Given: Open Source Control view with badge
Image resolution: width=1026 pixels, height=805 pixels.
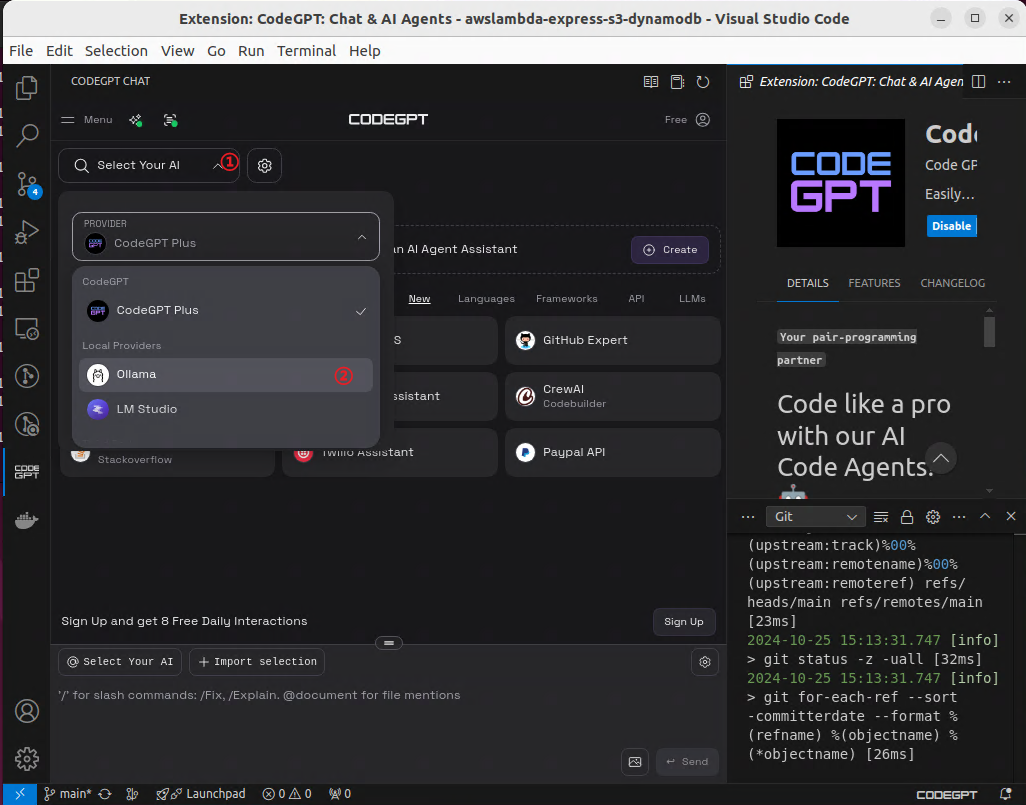Looking at the screenshot, I should click(x=27, y=184).
